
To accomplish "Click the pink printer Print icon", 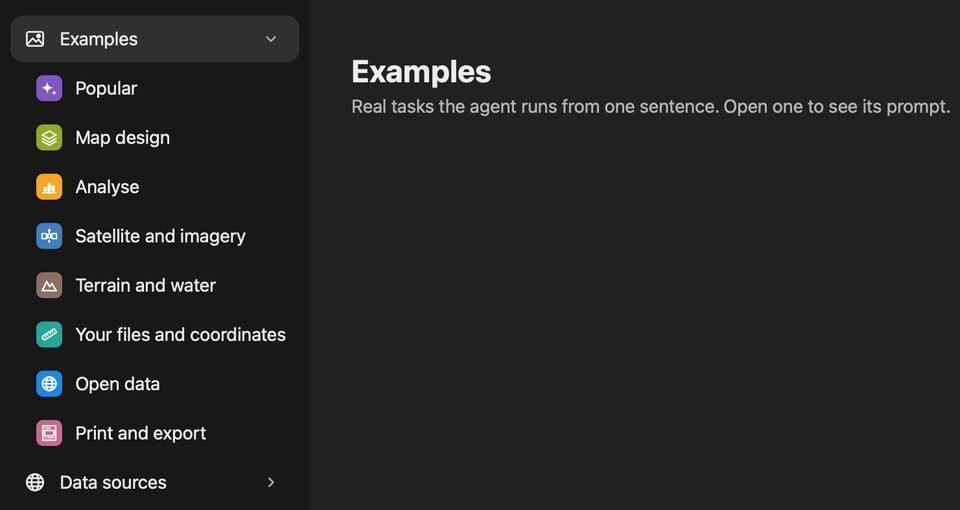I will tap(49, 433).
